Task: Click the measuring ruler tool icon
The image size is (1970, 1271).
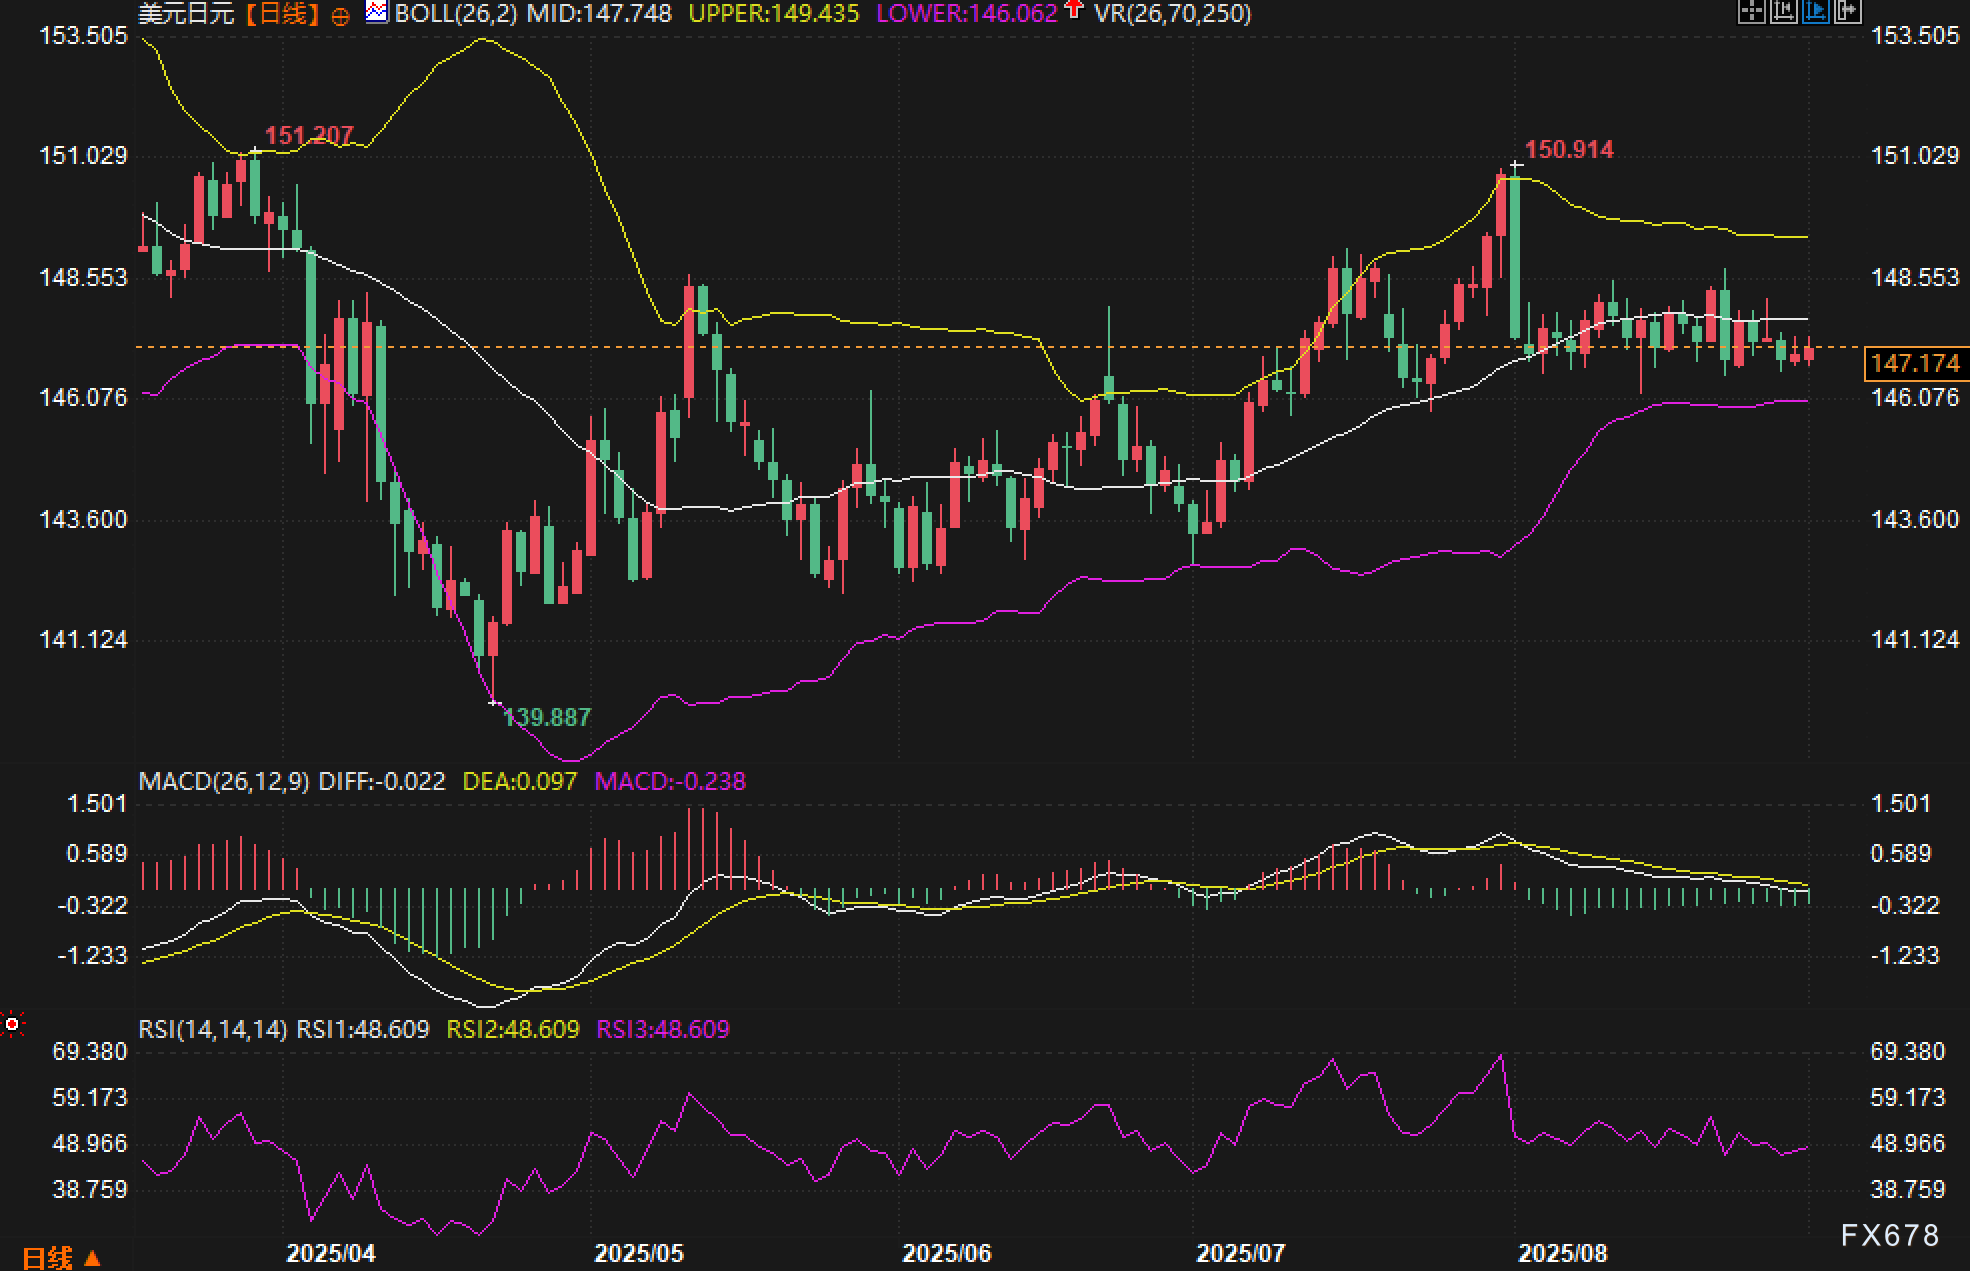Action: 1784,10
